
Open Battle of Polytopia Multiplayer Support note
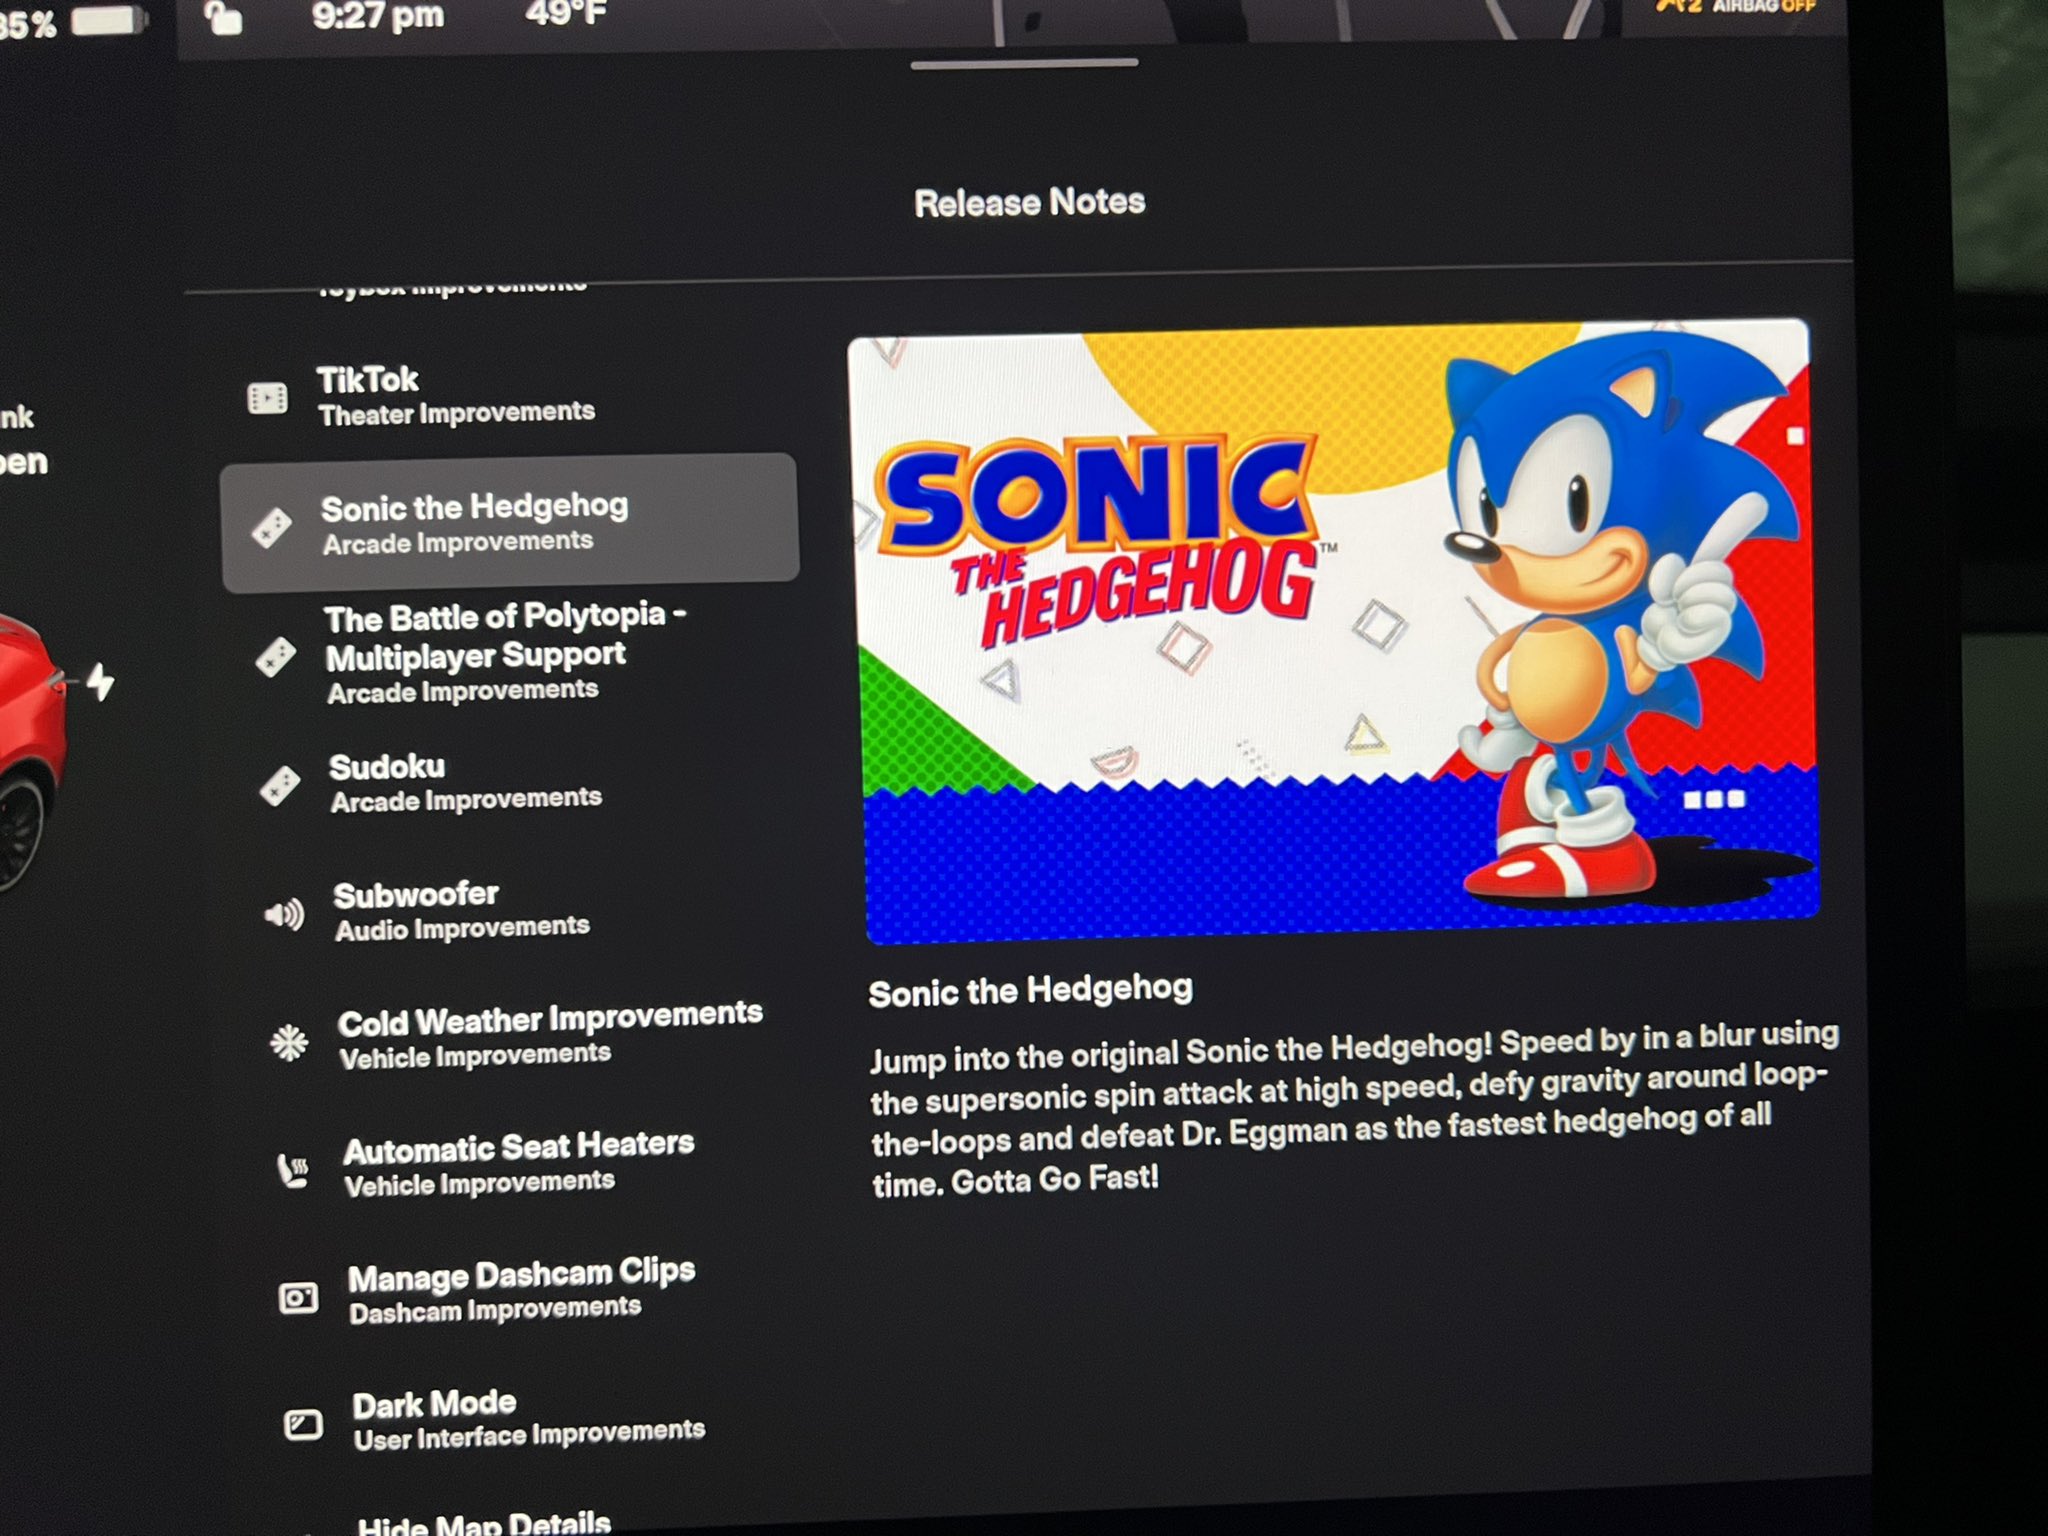(490, 652)
